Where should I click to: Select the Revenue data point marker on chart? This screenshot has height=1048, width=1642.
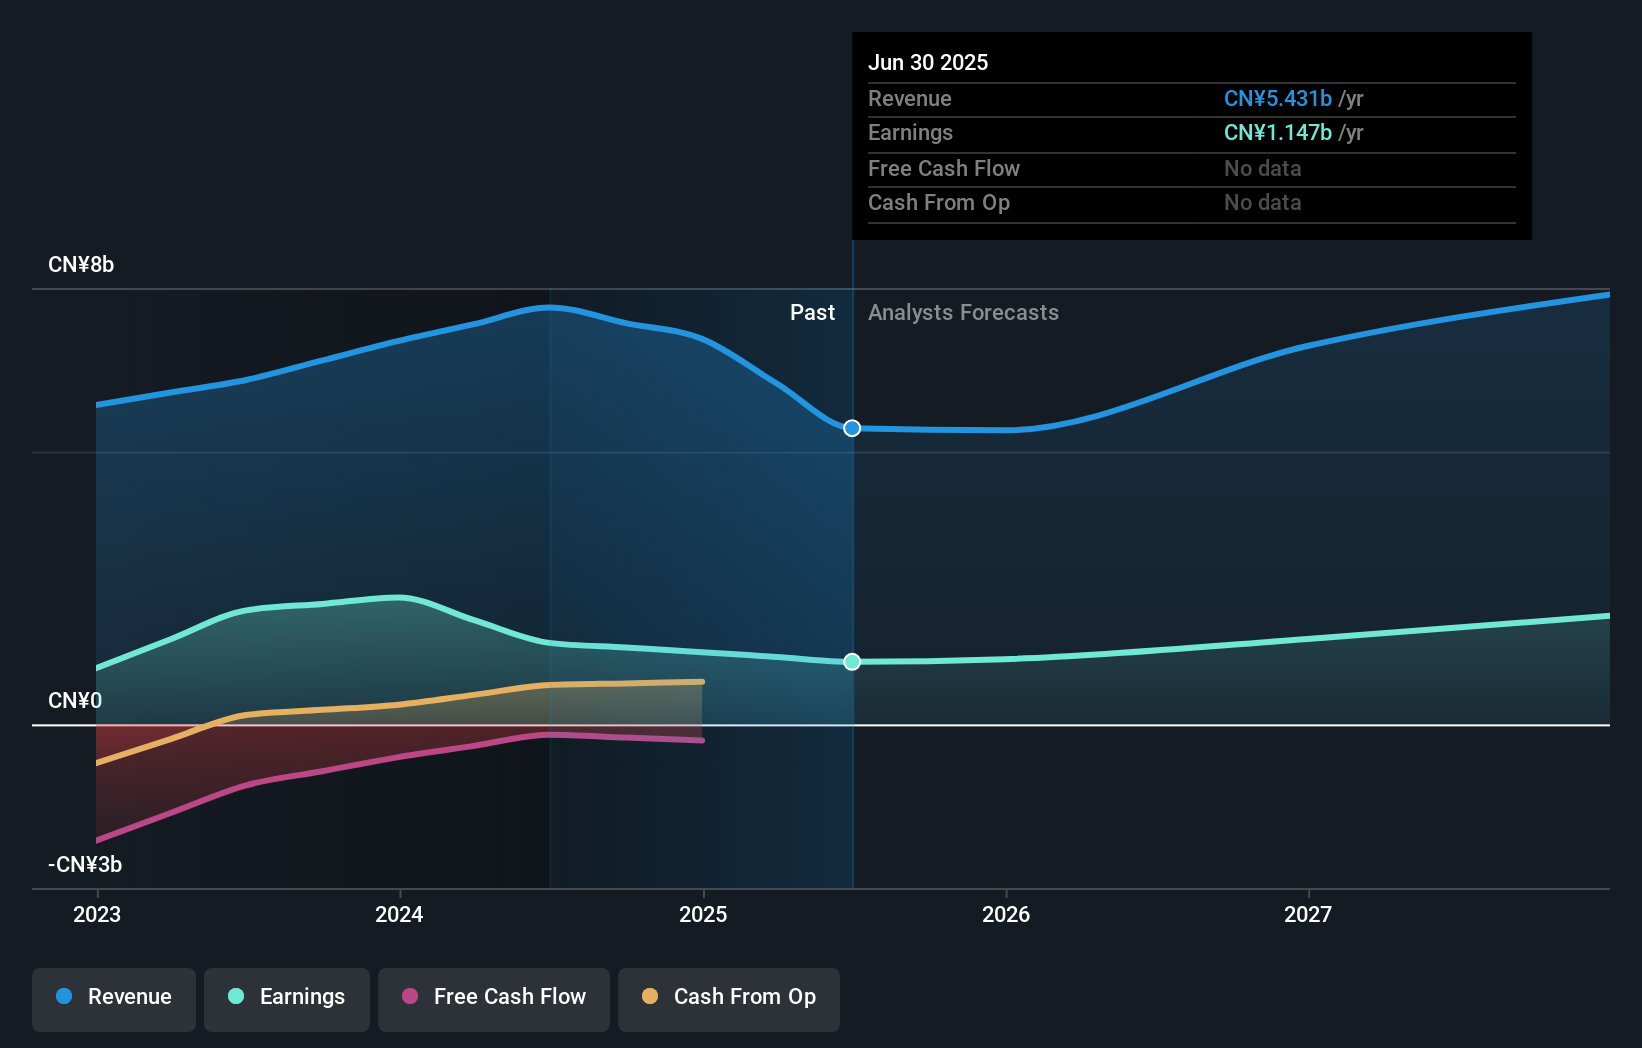coord(852,428)
